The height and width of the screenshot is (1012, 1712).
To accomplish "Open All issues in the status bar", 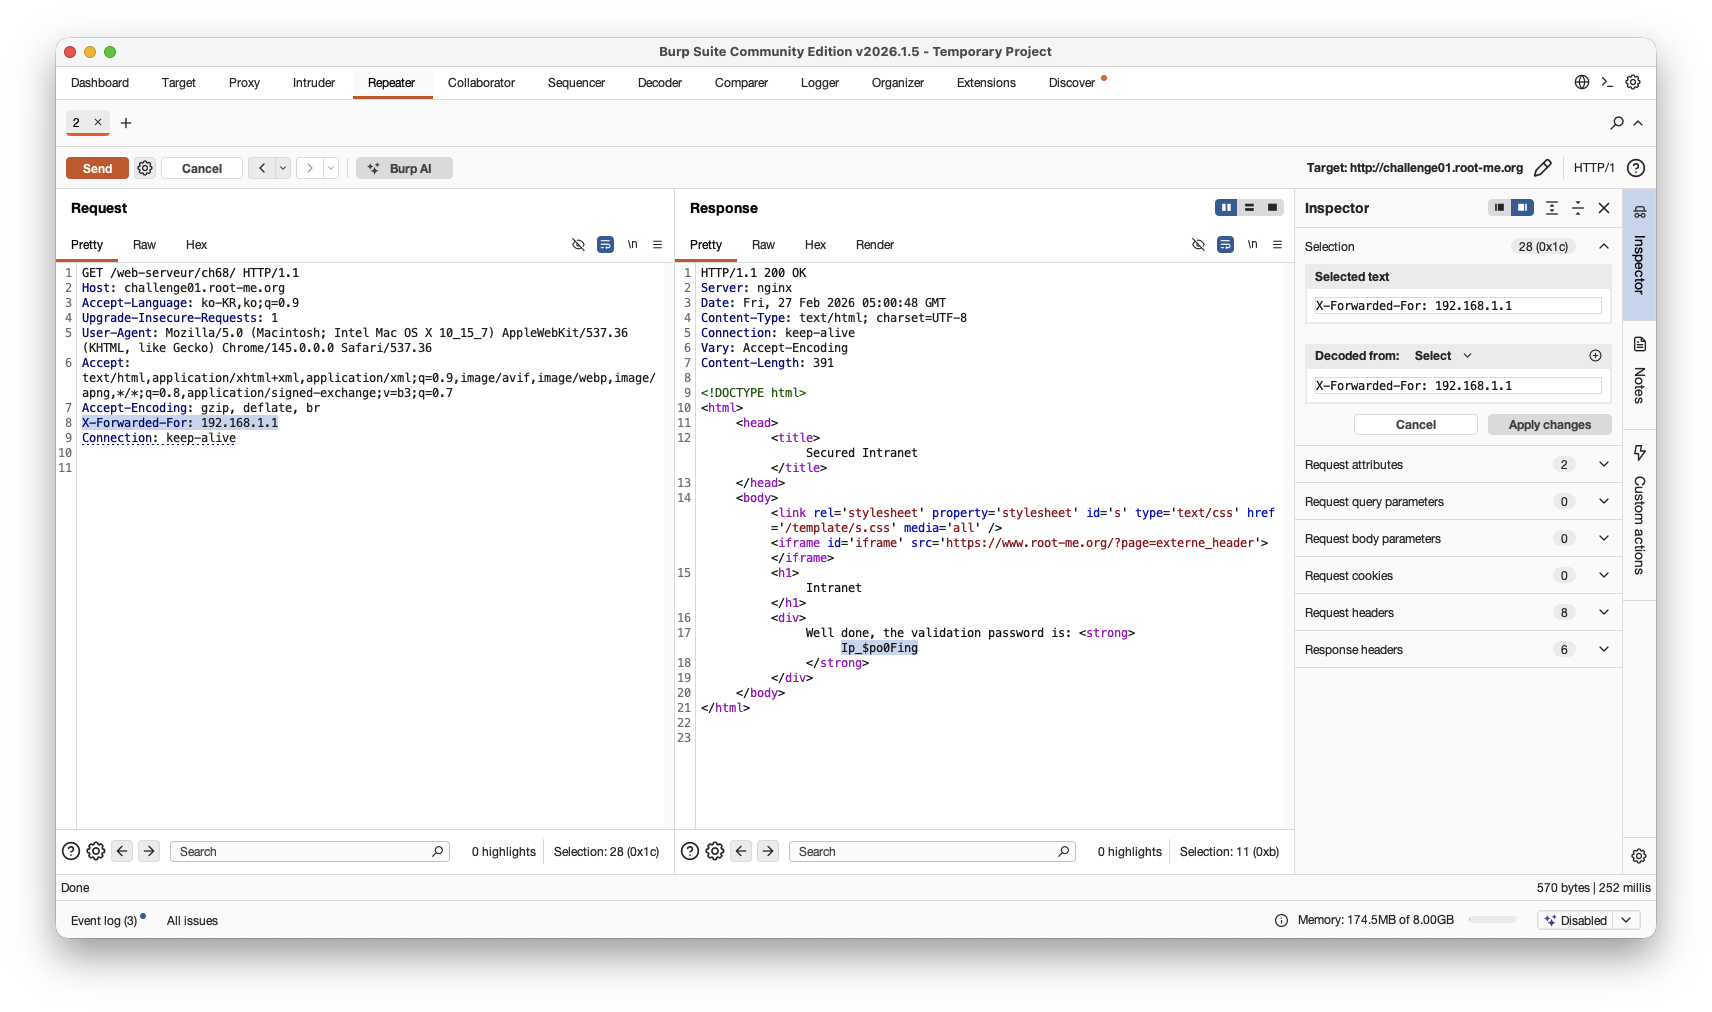I will pyautogui.click(x=192, y=920).
